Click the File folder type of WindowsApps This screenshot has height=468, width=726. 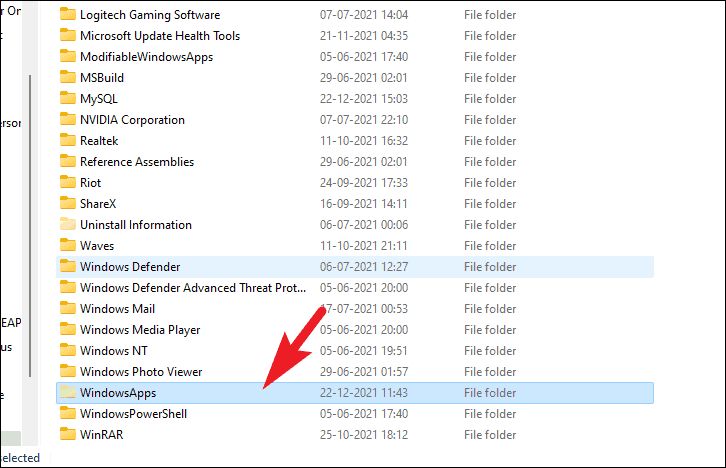(490, 393)
